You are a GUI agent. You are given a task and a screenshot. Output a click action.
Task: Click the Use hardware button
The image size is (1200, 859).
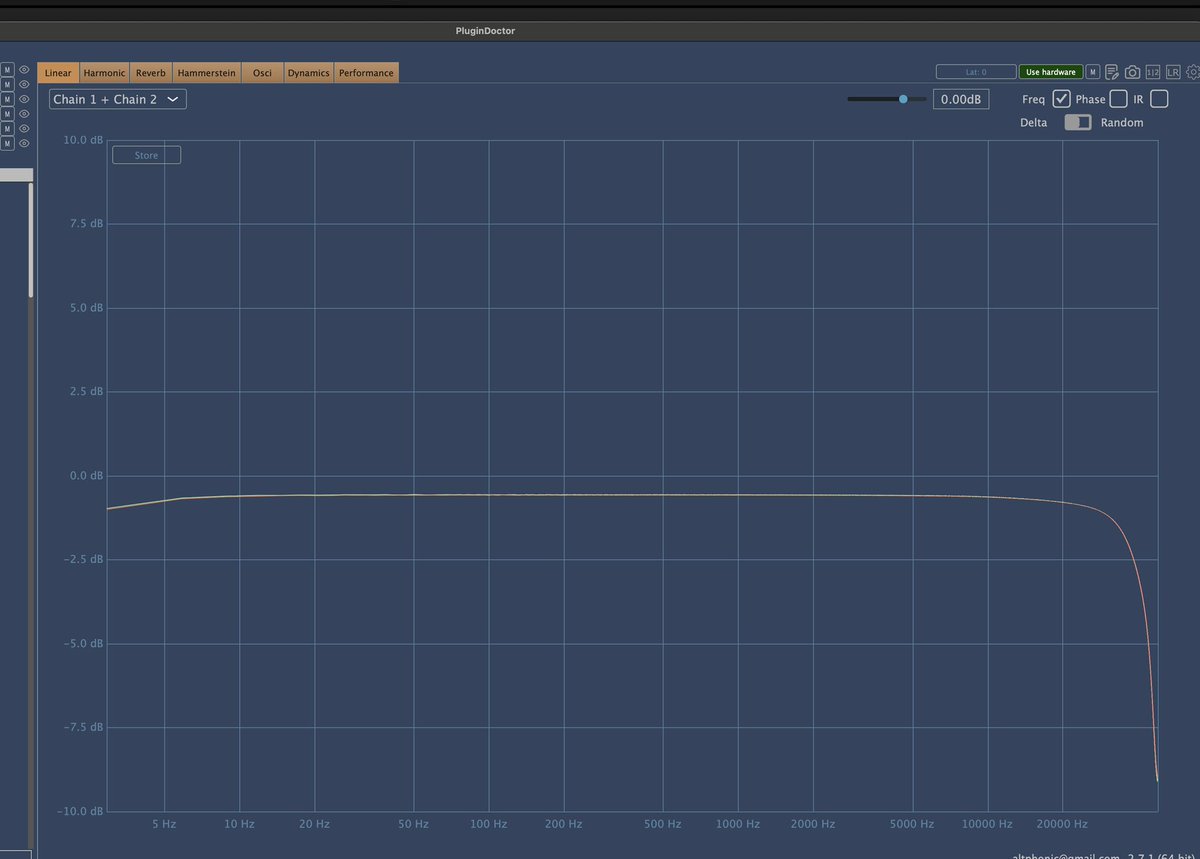tap(1051, 72)
